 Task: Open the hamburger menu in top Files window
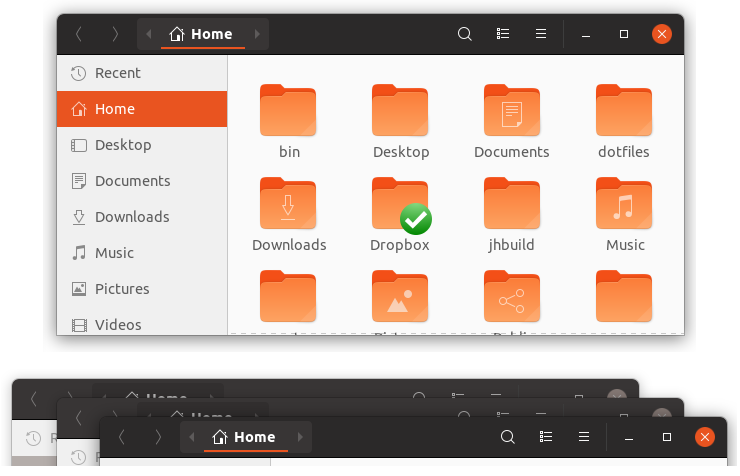coord(541,34)
